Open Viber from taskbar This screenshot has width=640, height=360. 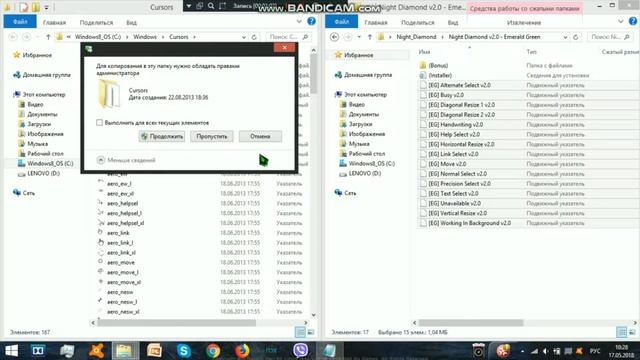click(x=300, y=351)
